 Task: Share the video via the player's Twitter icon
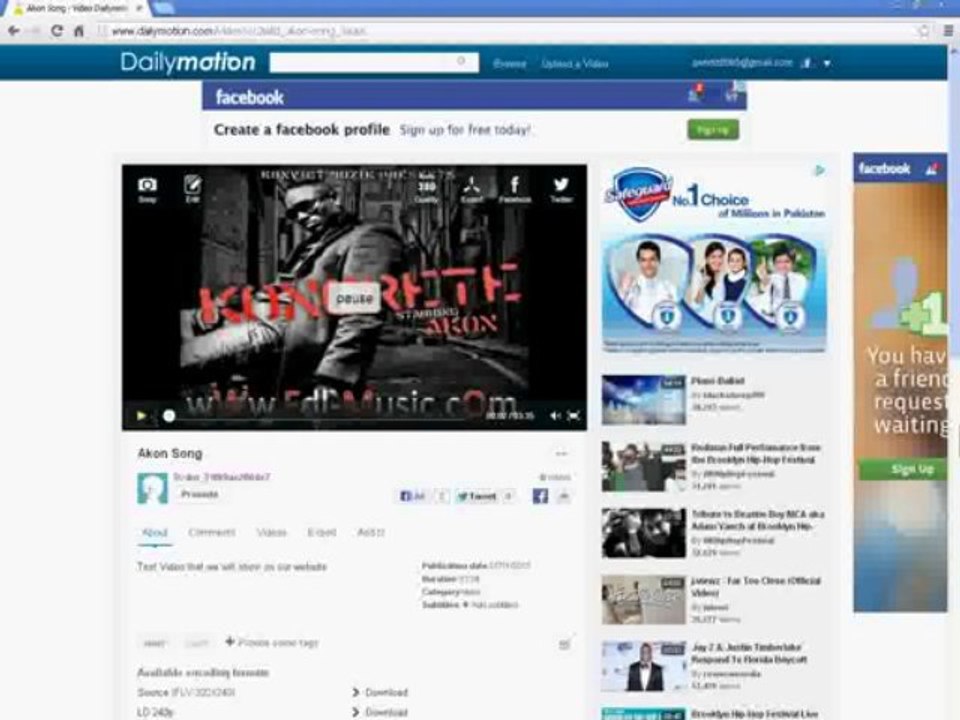pos(561,189)
